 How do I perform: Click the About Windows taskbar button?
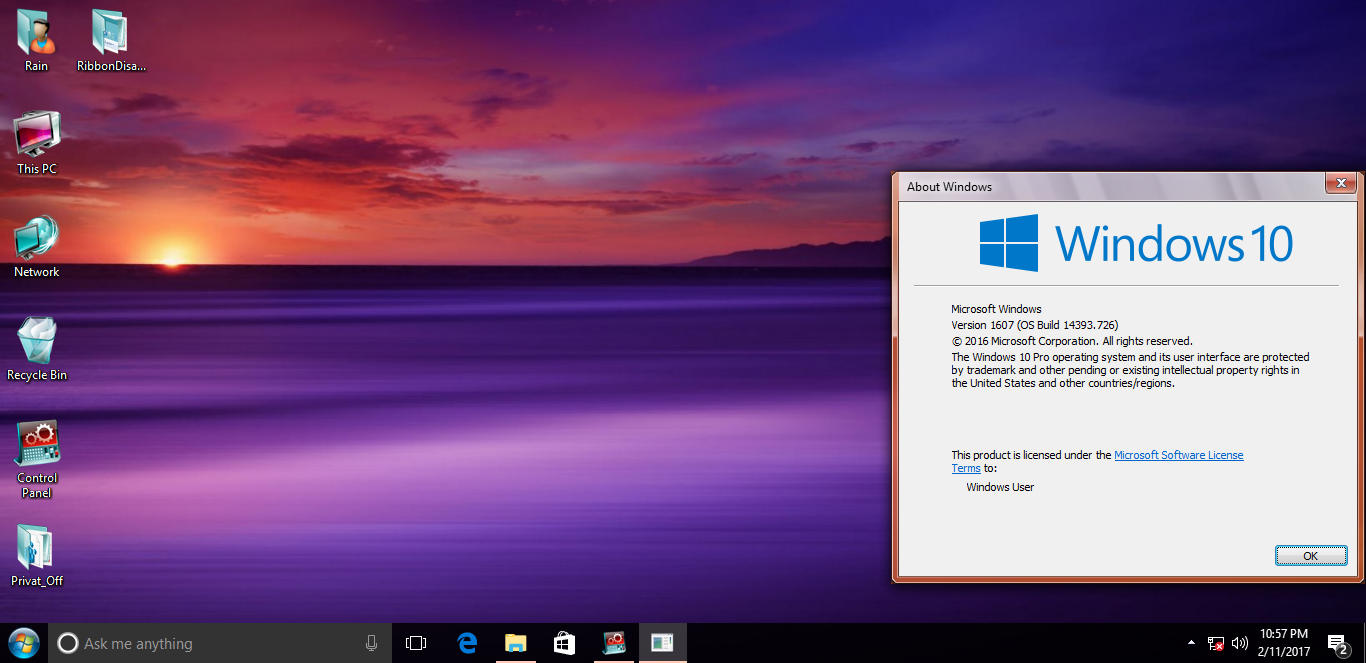(x=662, y=643)
